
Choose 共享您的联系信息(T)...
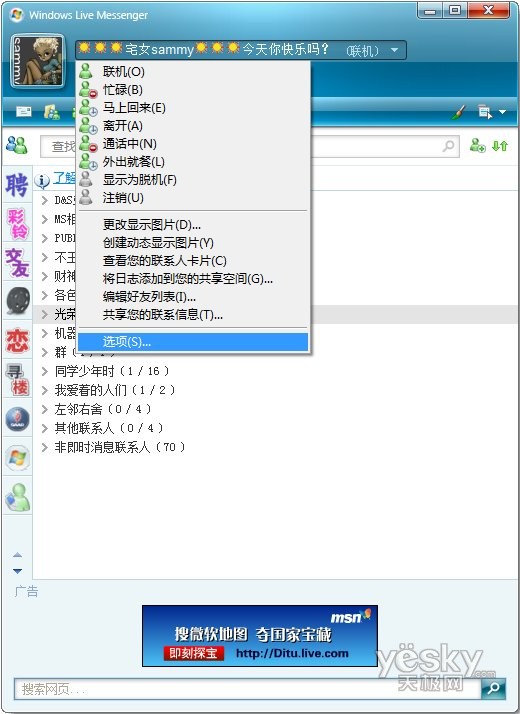coord(193,315)
